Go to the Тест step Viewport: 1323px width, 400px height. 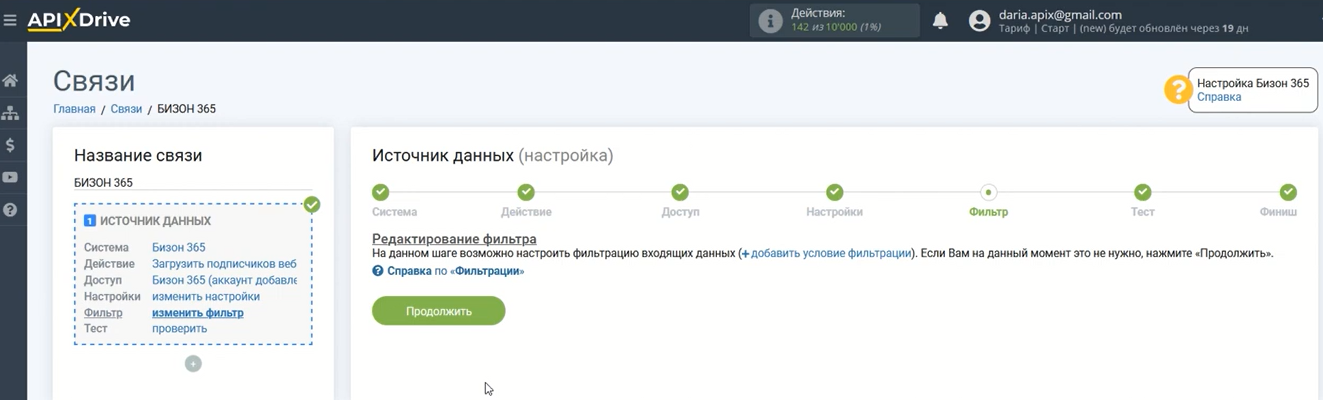click(x=1142, y=192)
